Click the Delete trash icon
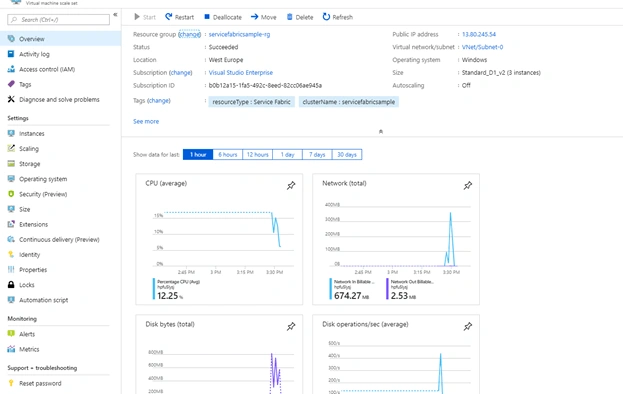Image resolution: width=623 pixels, height=394 pixels. coord(290,17)
